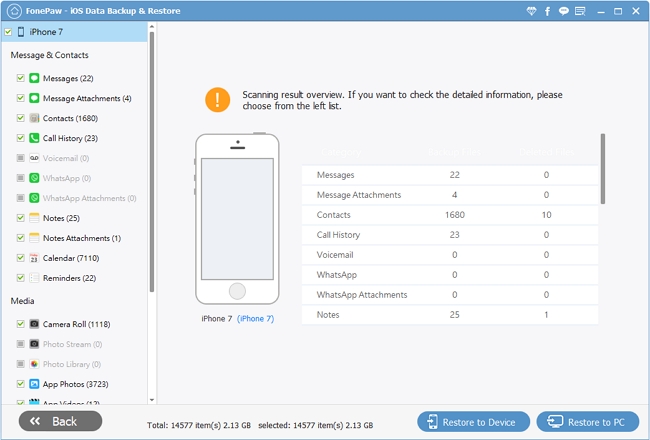The image size is (650, 440).
Task: Click the 1680 backup files value
Action: [x=455, y=215]
